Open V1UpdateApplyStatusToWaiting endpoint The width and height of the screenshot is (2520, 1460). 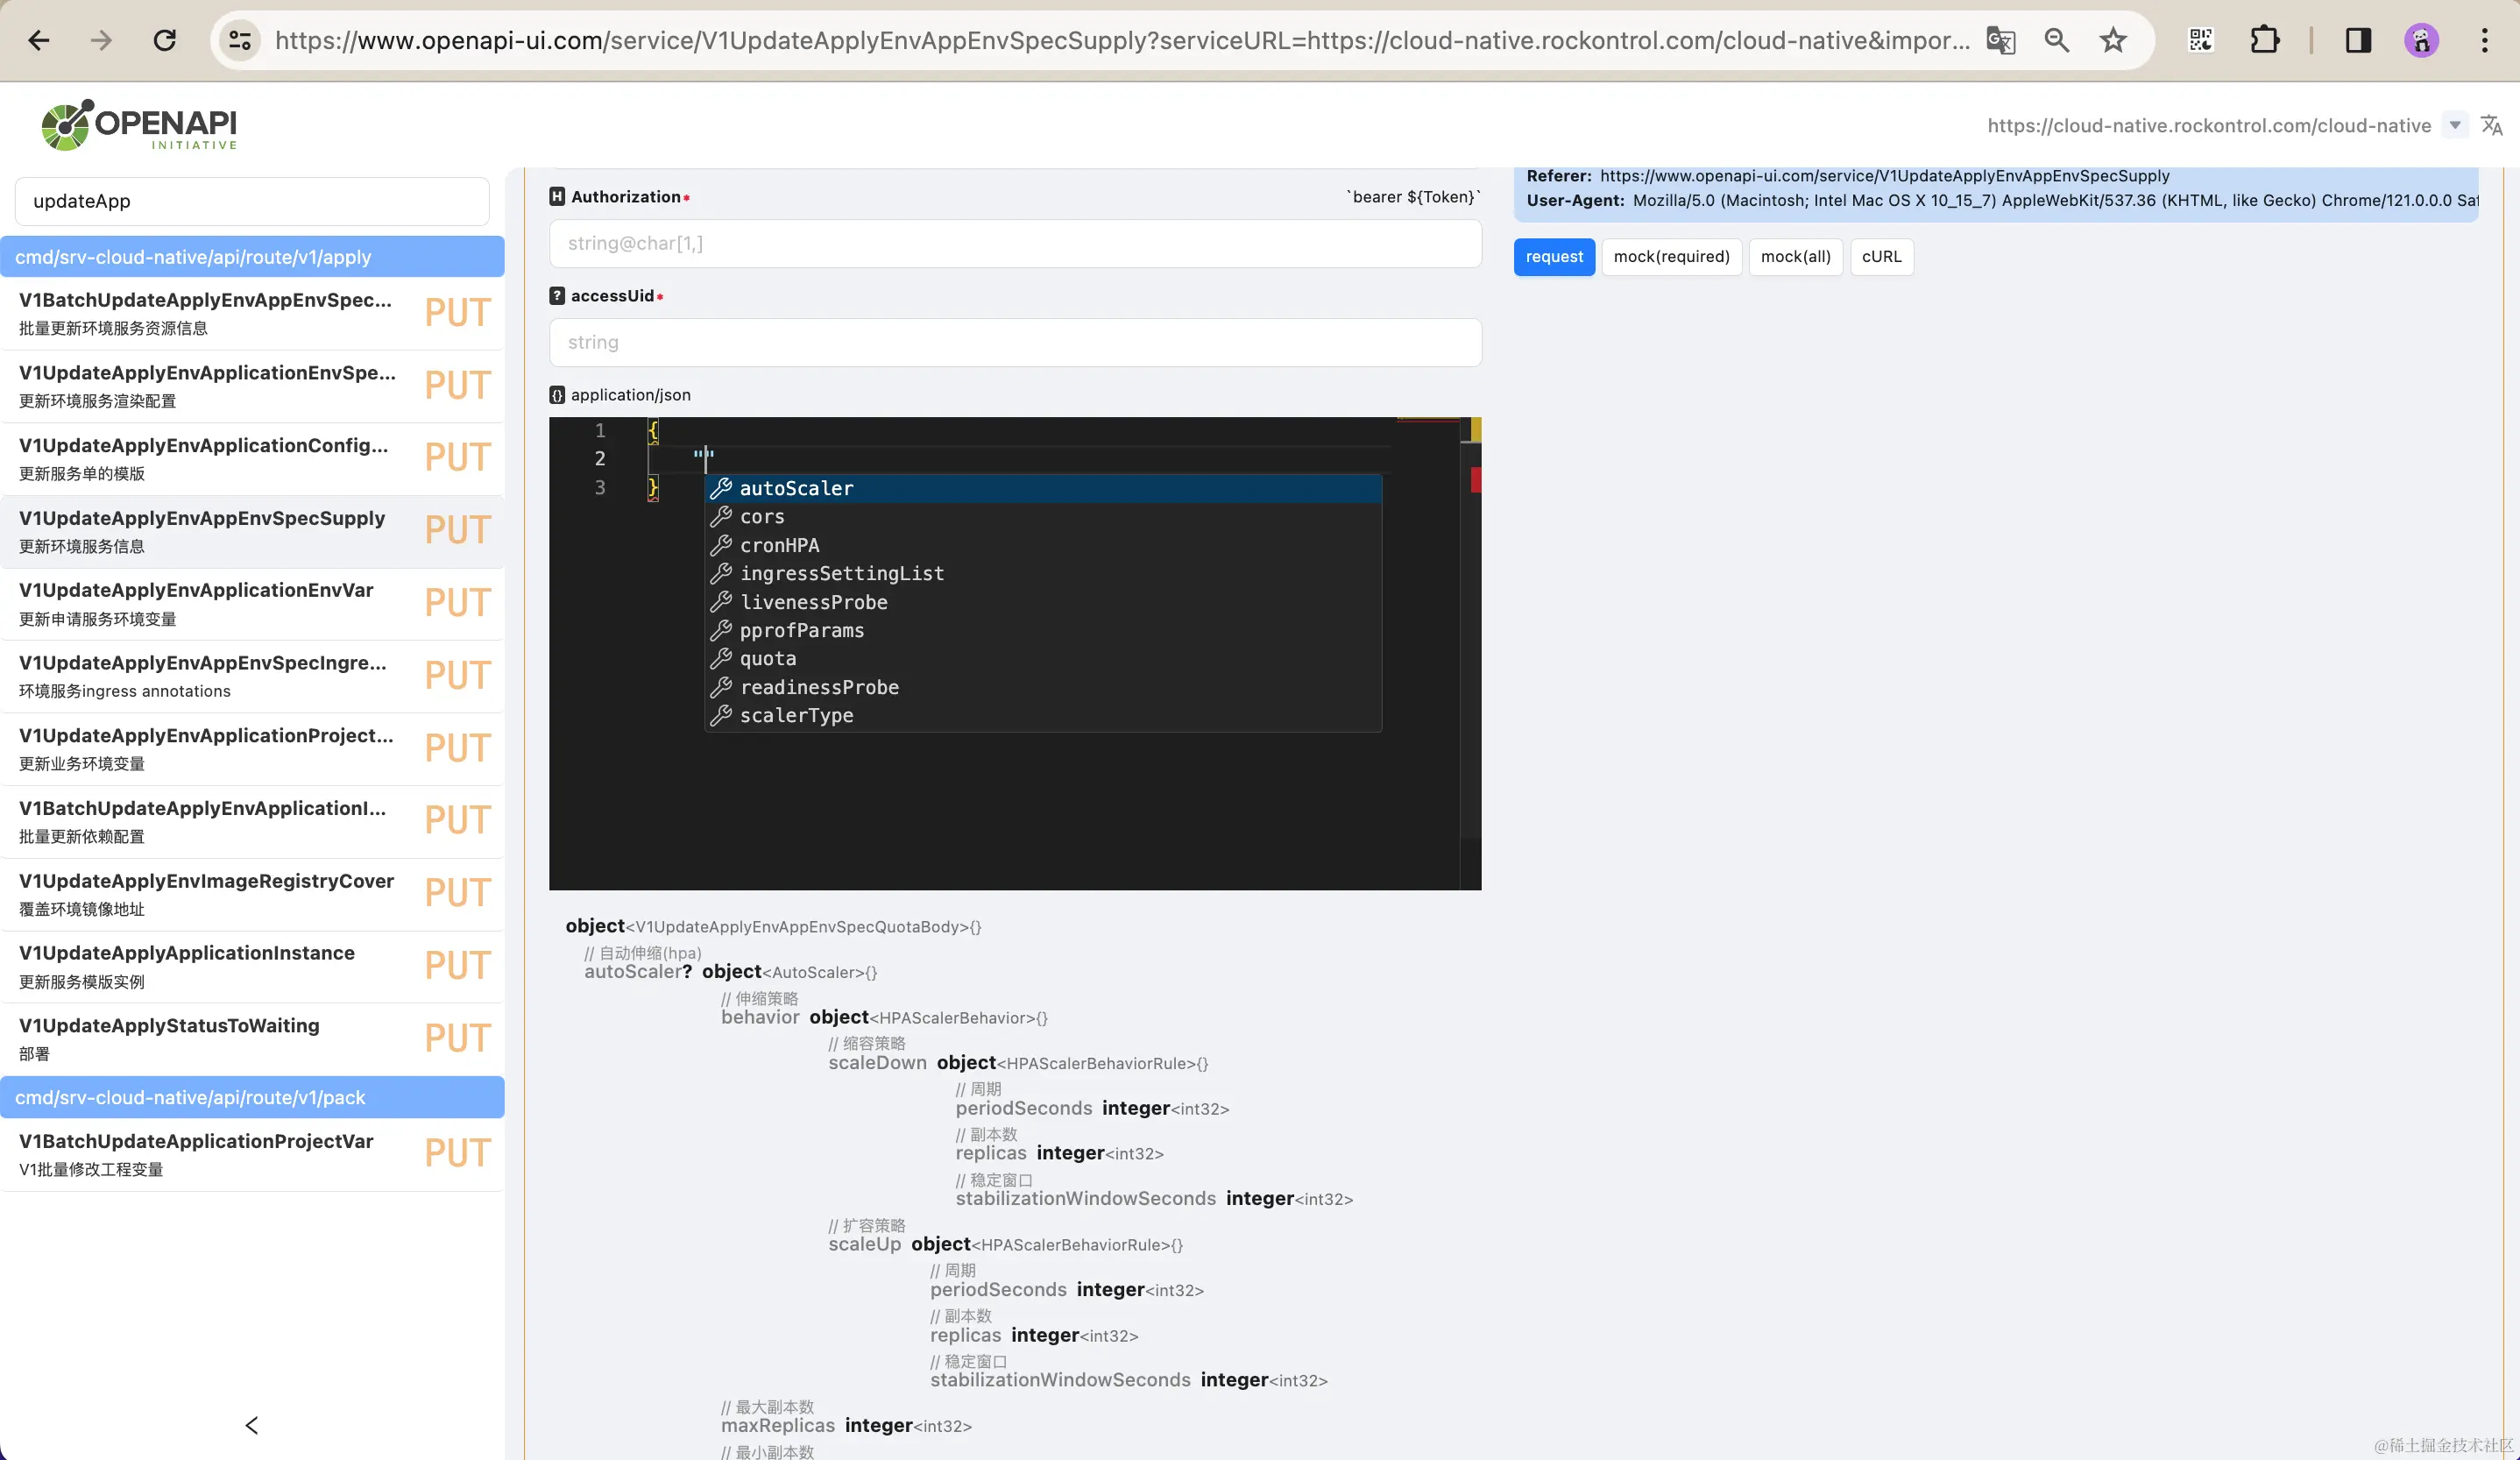coord(252,1039)
